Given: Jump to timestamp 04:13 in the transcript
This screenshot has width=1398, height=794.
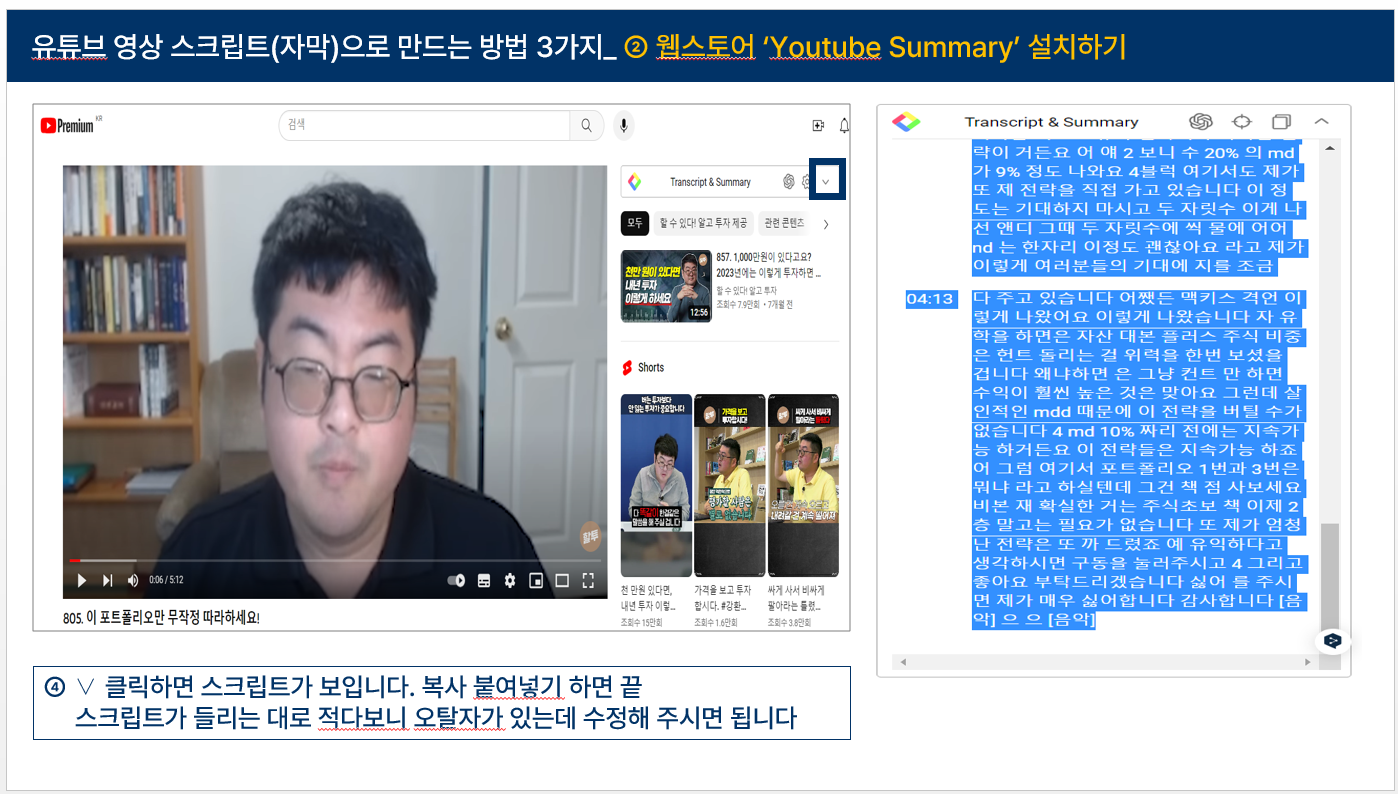Looking at the screenshot, I should click(930, 299).
